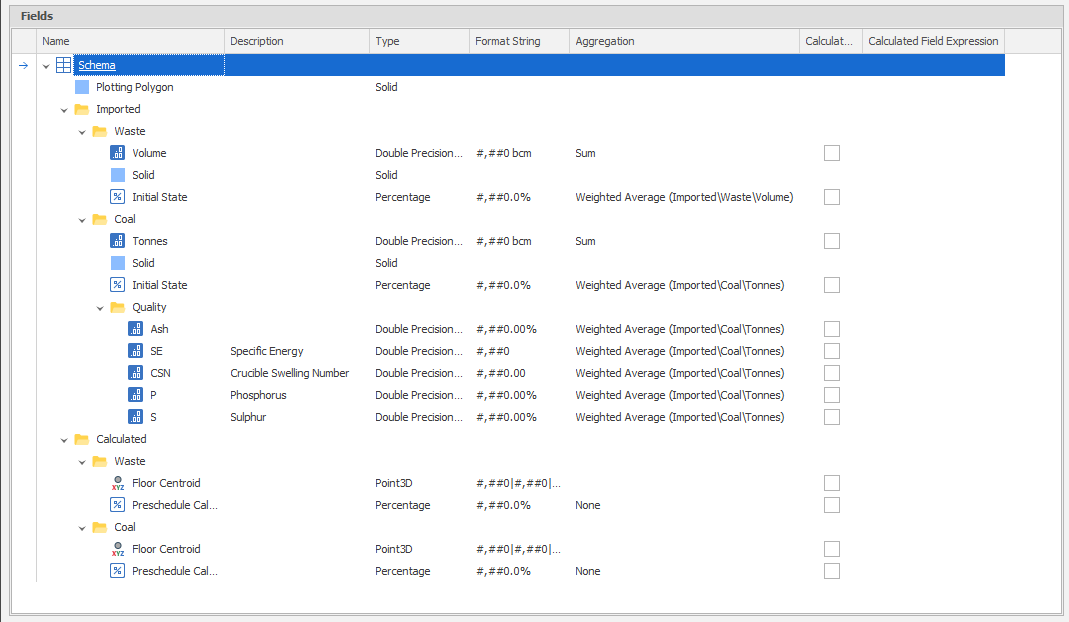Click the Sum aggregation for Volume

pyautogui.click(x=585, y=153)
